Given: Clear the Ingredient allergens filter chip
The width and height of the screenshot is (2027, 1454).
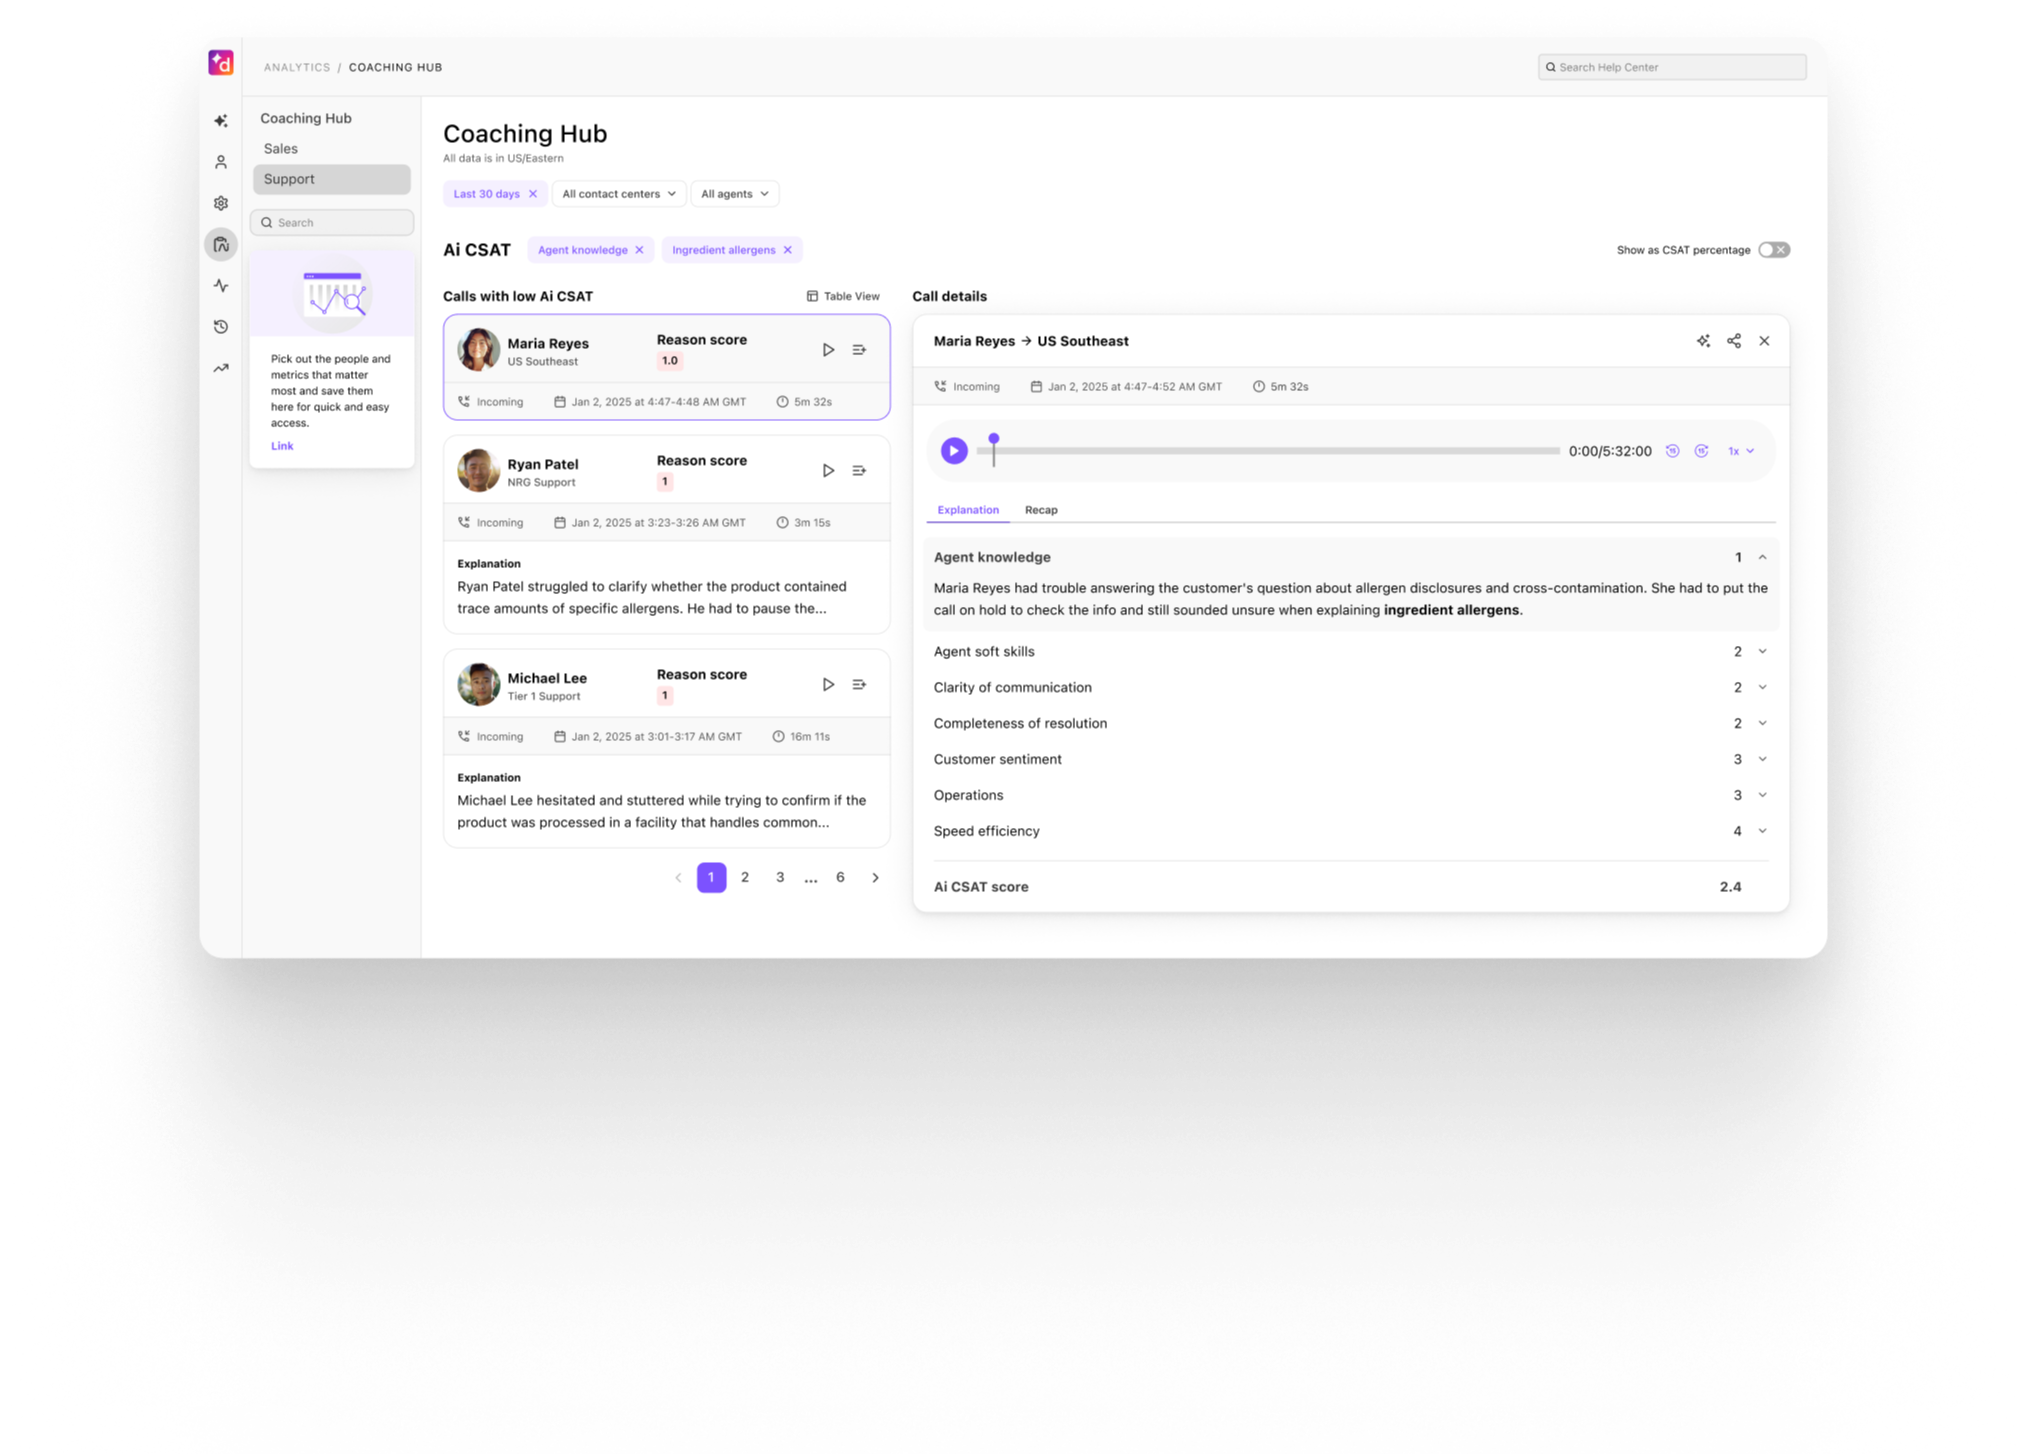Looking at the screenshot, I should tap(787, 249).
